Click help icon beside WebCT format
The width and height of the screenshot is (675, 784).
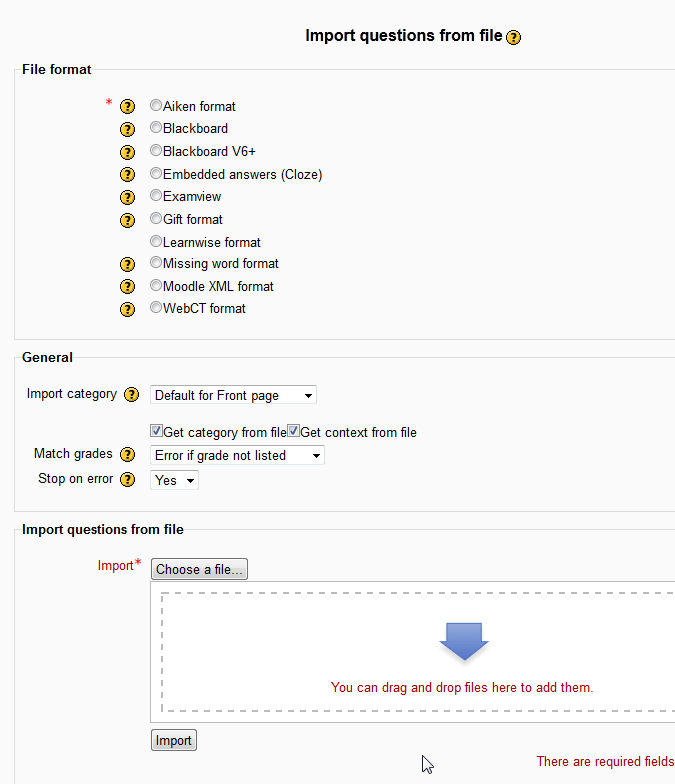127,309
